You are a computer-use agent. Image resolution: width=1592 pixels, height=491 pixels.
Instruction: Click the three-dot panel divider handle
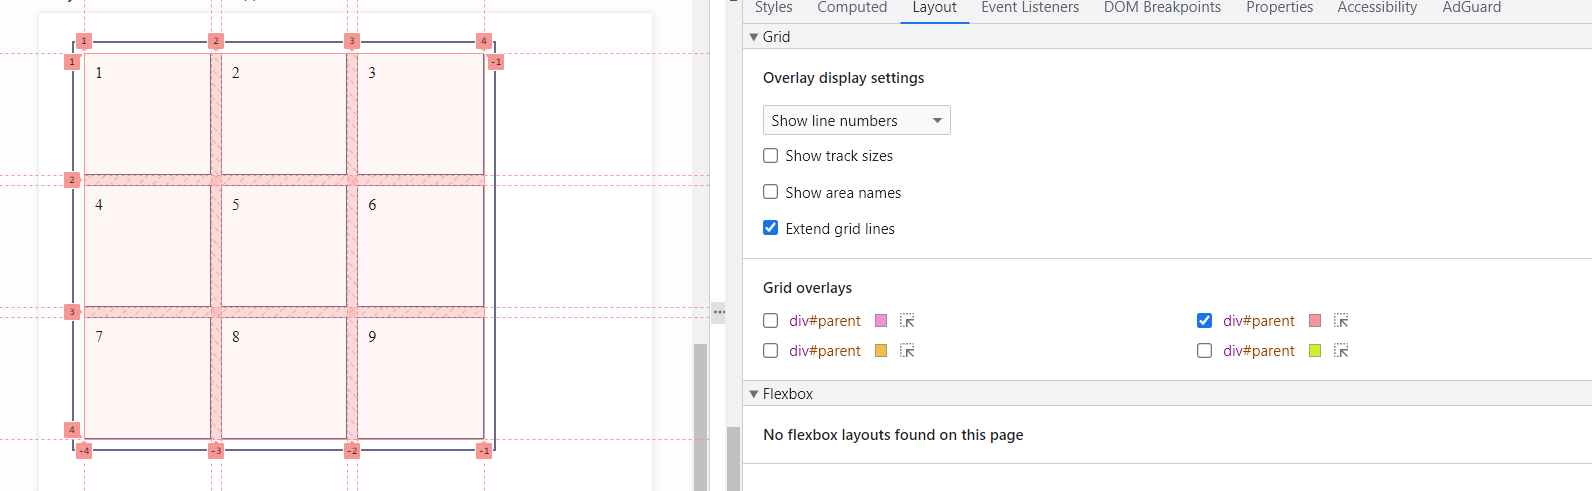tap(719, 312)
